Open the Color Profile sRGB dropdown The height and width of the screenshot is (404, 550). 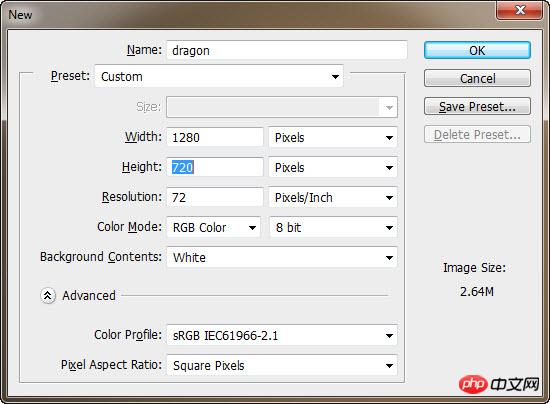(282, 336)
